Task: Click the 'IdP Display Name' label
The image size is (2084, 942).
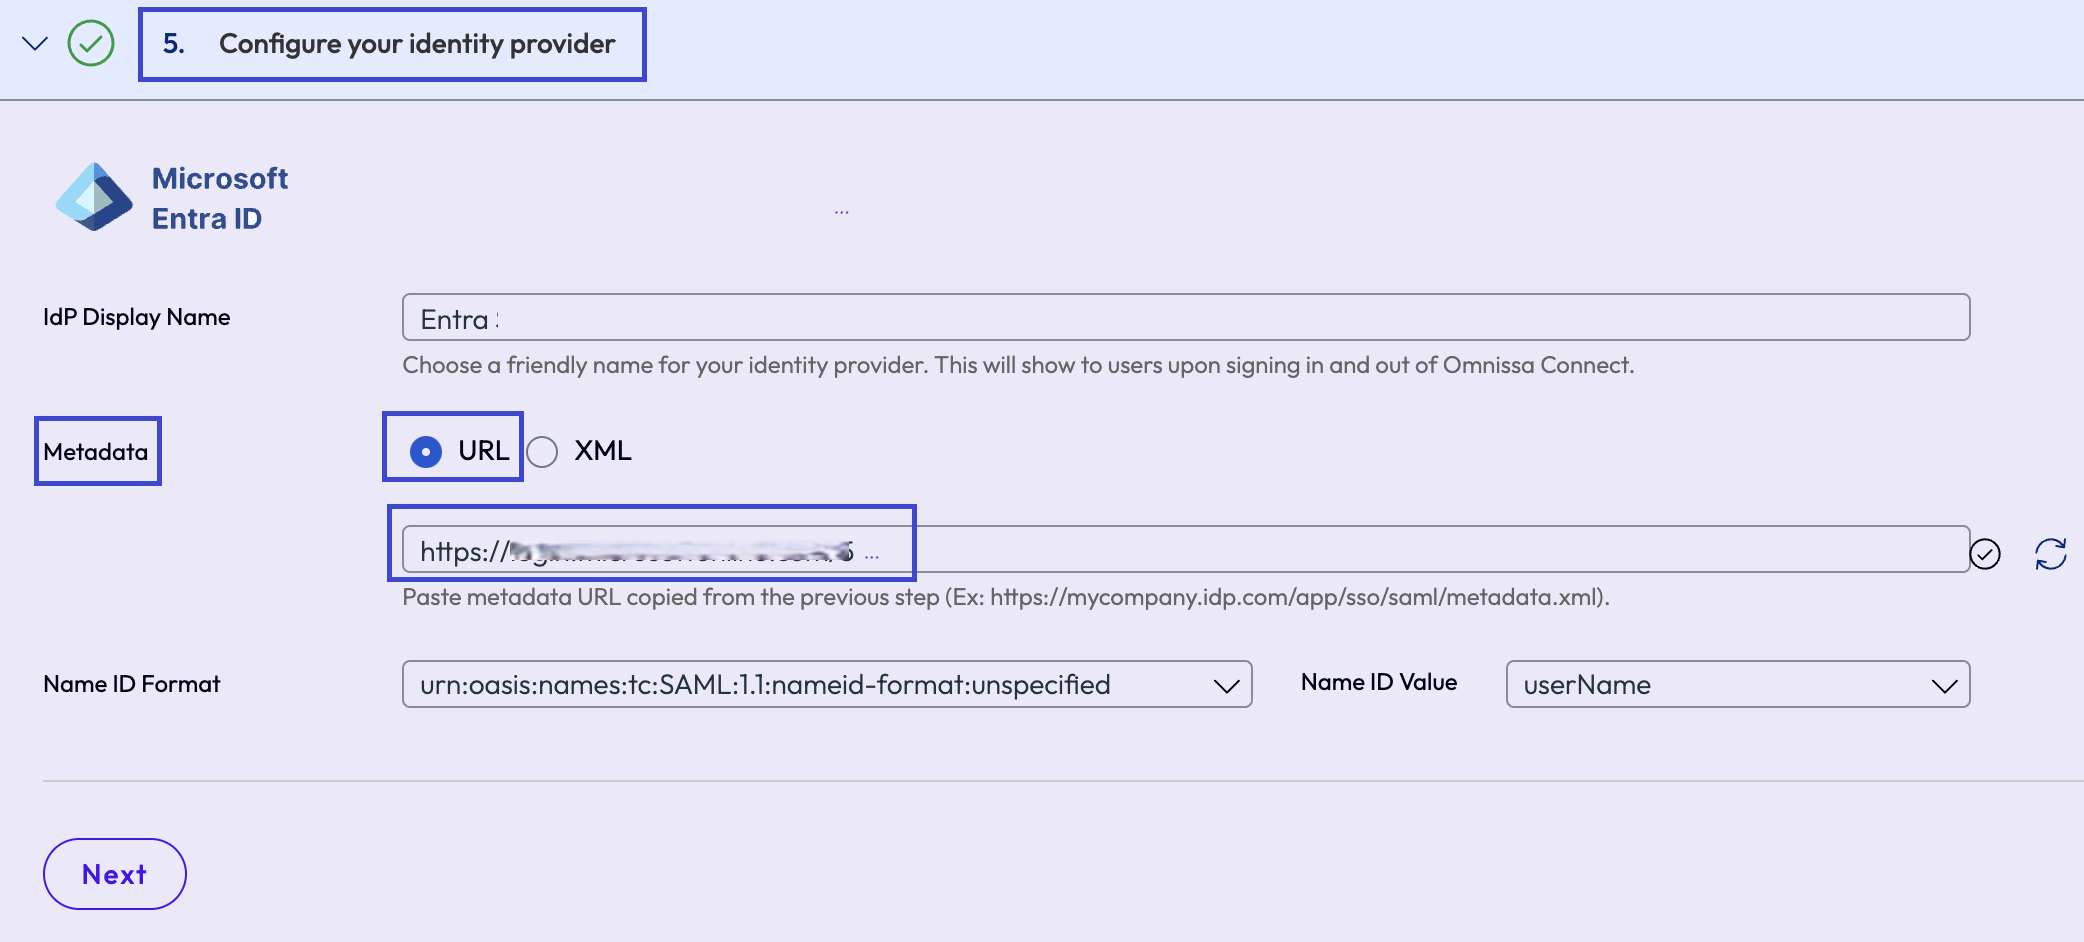Action: click(x=137, y=317)
